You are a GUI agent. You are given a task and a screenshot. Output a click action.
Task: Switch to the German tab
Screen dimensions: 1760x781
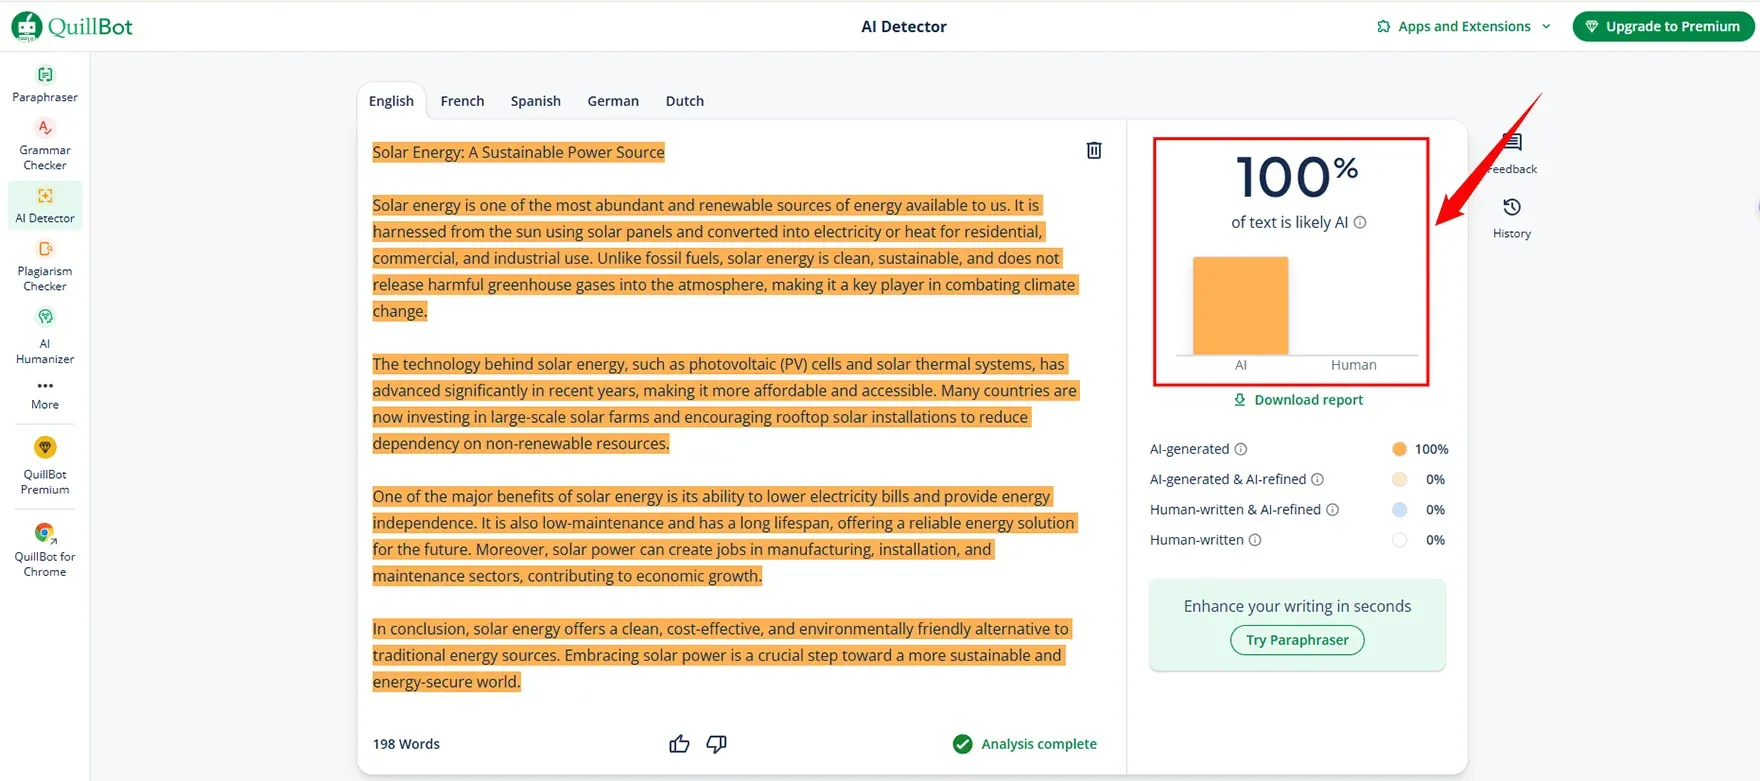613,101
